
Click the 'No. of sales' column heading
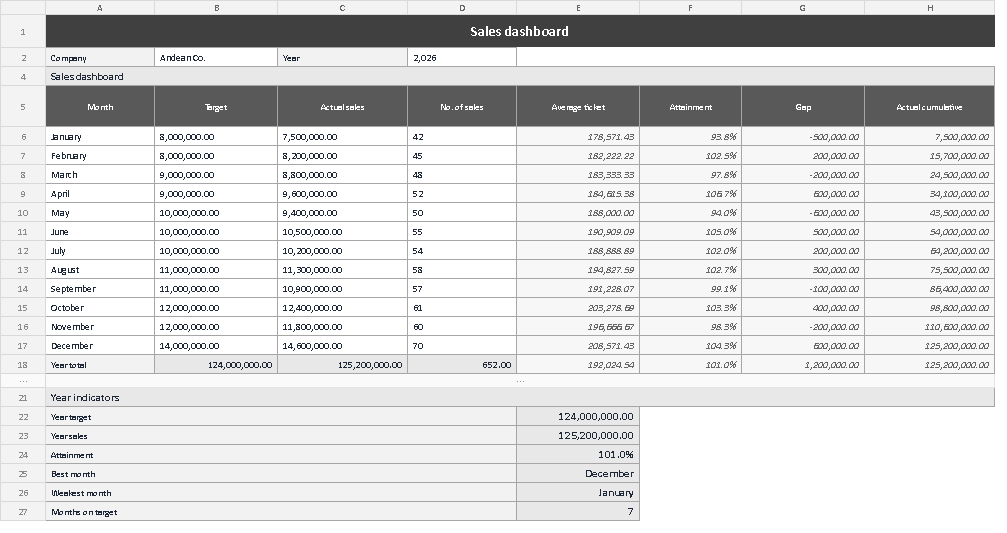462,107
